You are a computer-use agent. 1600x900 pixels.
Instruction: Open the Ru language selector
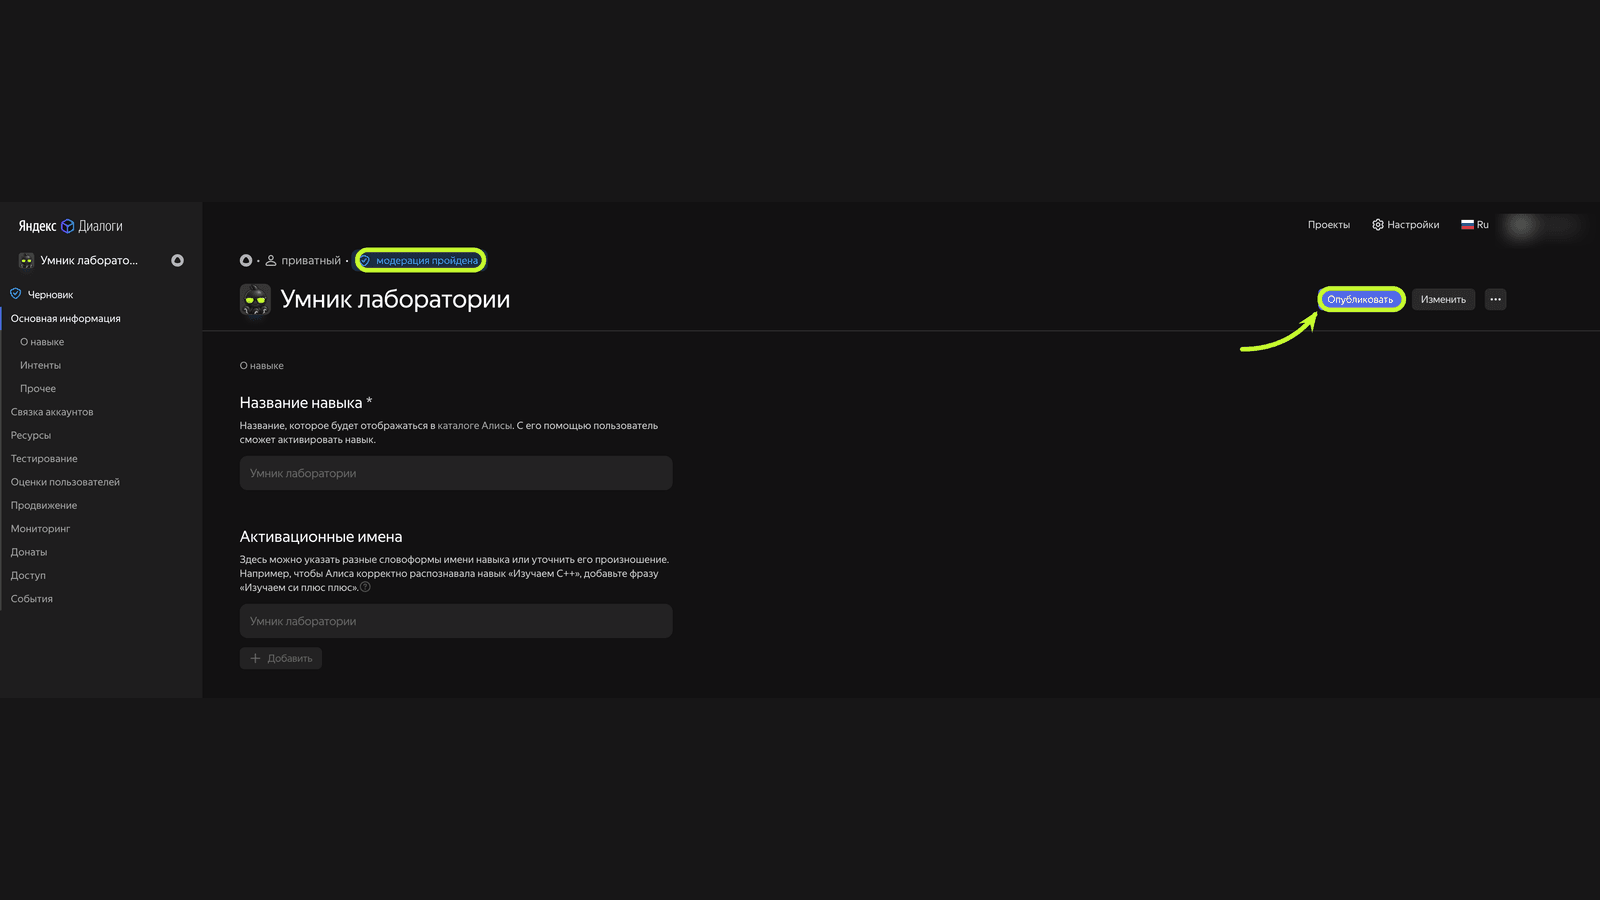pyautogui.click(x=1475, y=225)
